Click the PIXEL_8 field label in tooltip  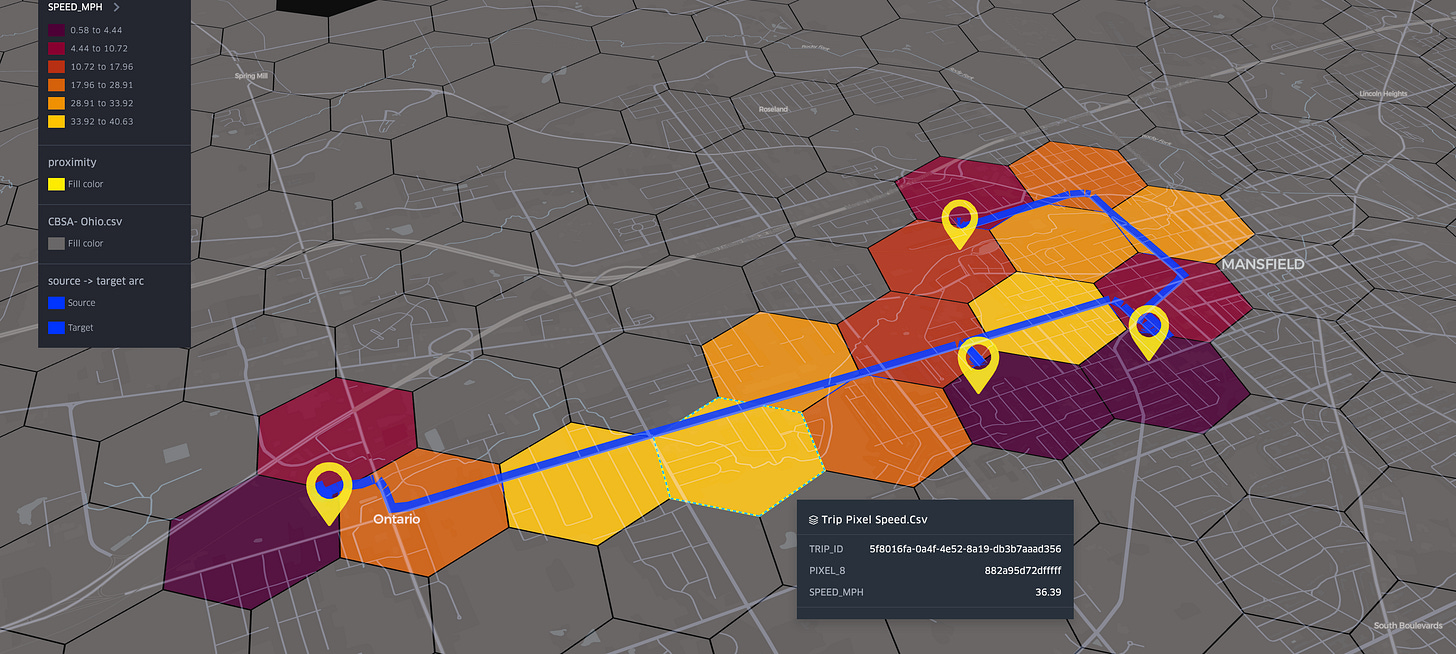pyautogui.click(x=827, y=570)
